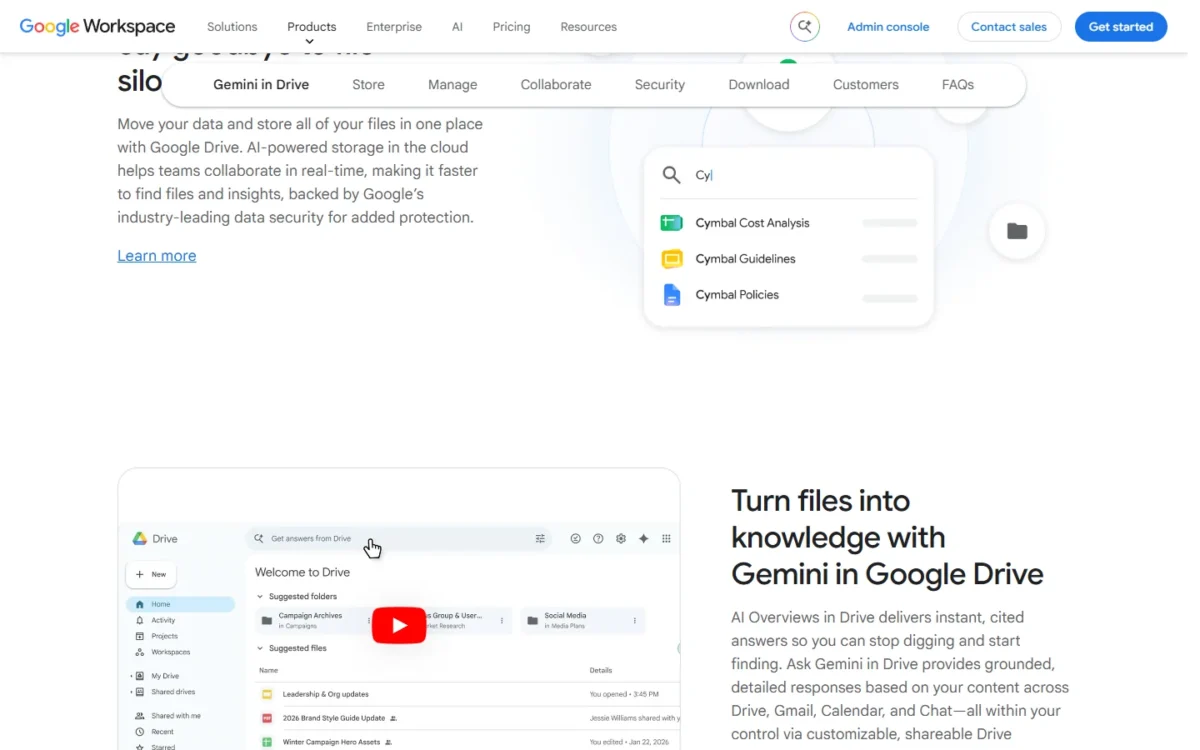The image size is (1200, 750).
Task: Click the Cy search input in illustration
Action: pos(790,175)
